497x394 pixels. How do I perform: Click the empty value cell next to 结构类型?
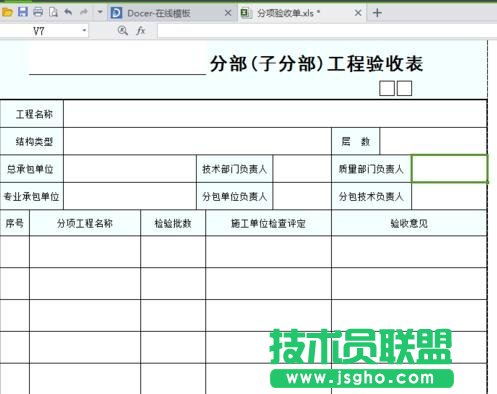197,141
